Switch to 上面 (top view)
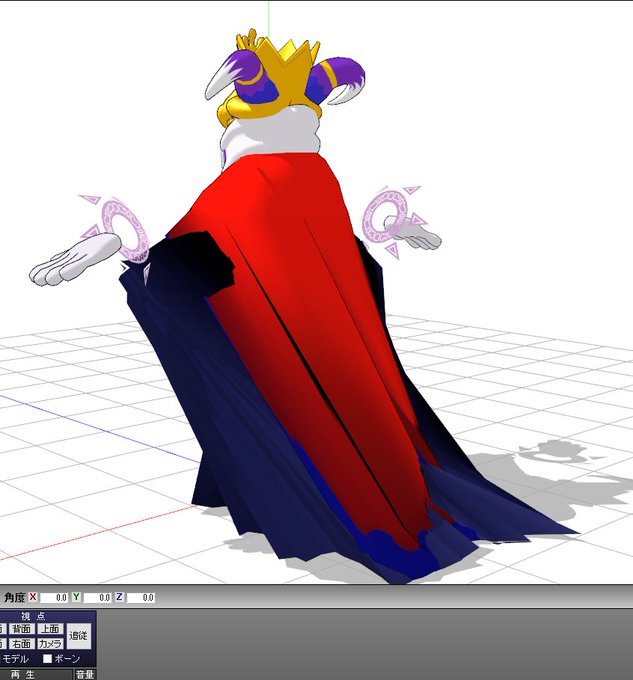Screen dimensions: 633x680 click(50, 629)
